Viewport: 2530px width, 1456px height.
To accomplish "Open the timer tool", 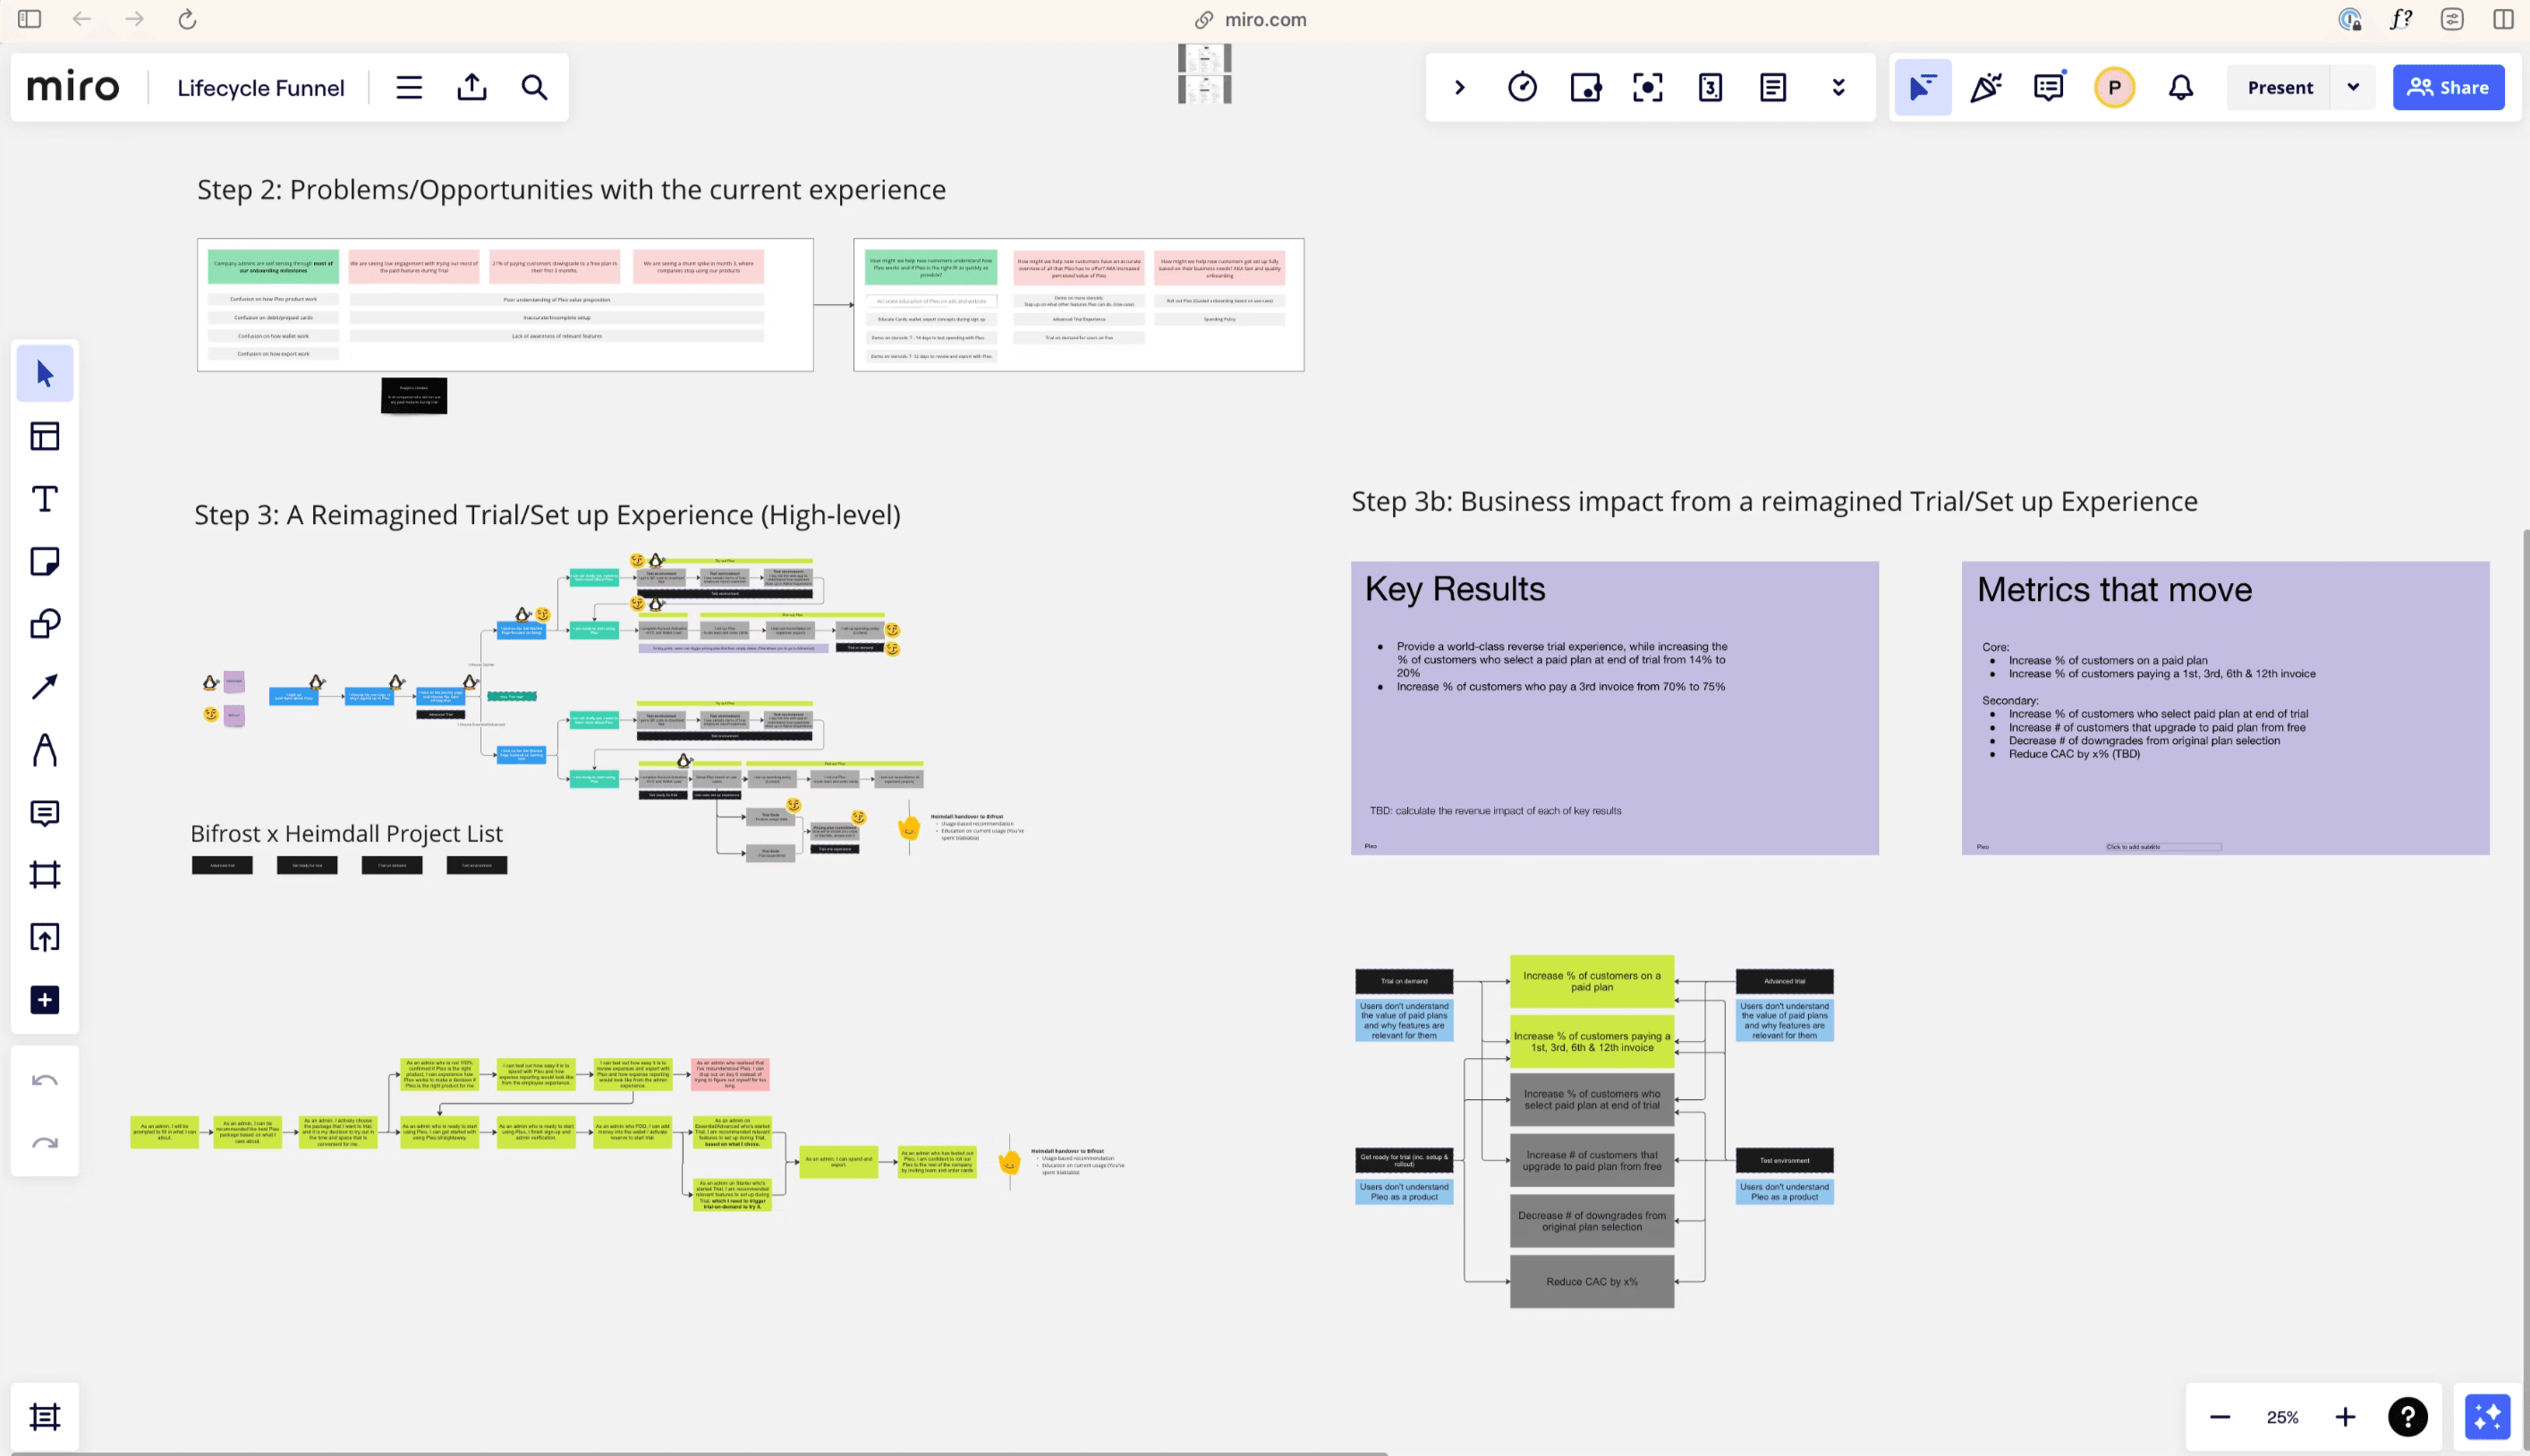I will 1523,88.
